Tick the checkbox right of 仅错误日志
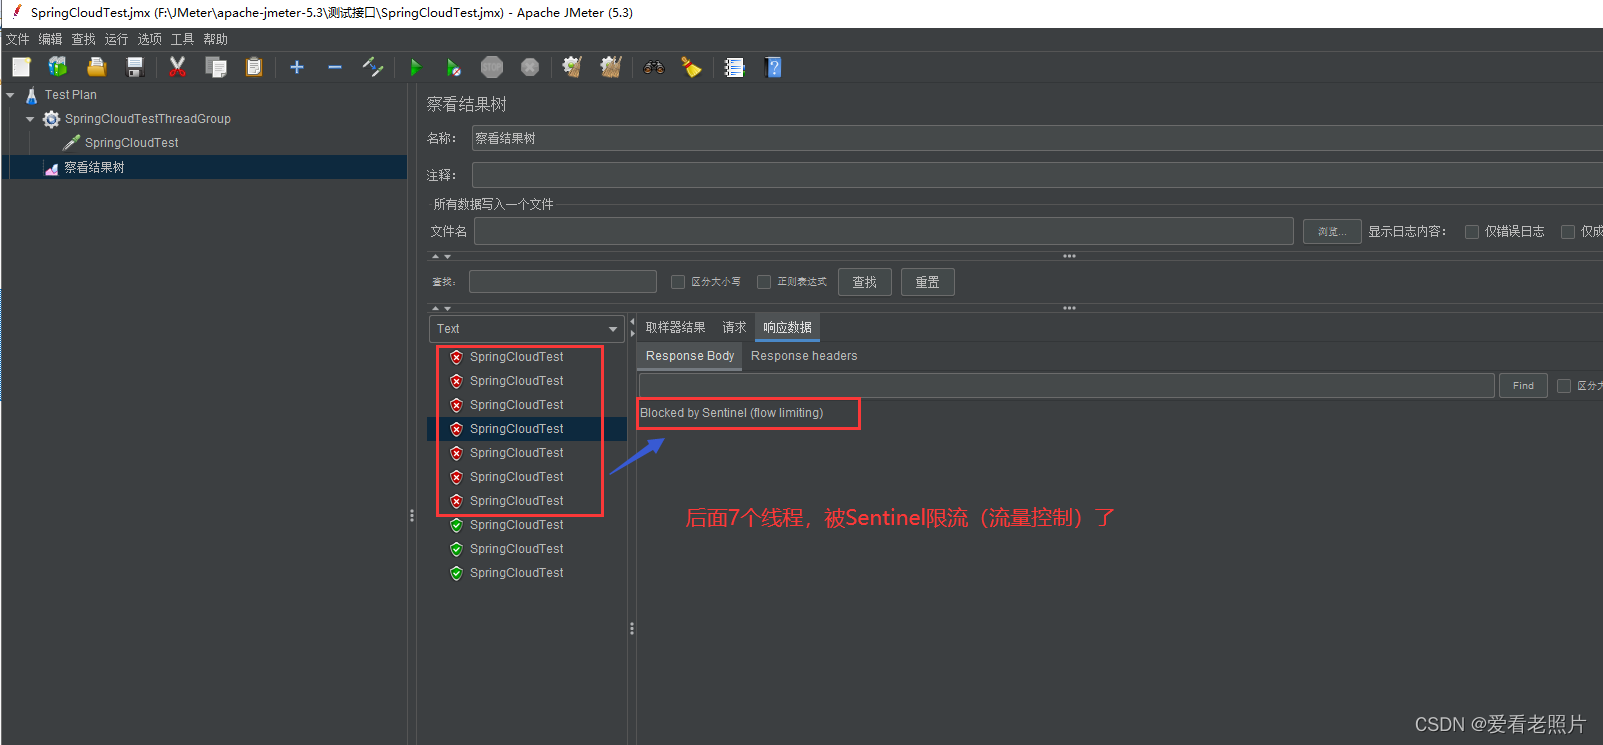This screenshot has height=745, width=1603. (1568, 232)
